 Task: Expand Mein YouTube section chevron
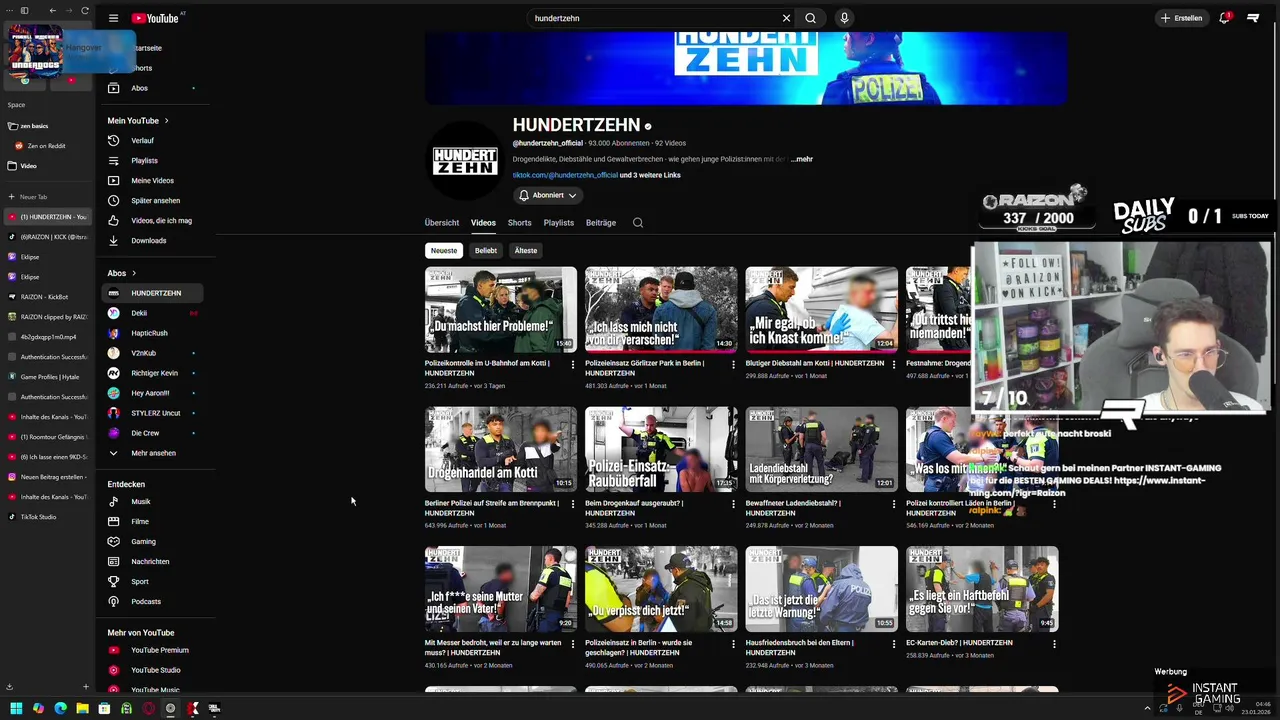point(166,120)
